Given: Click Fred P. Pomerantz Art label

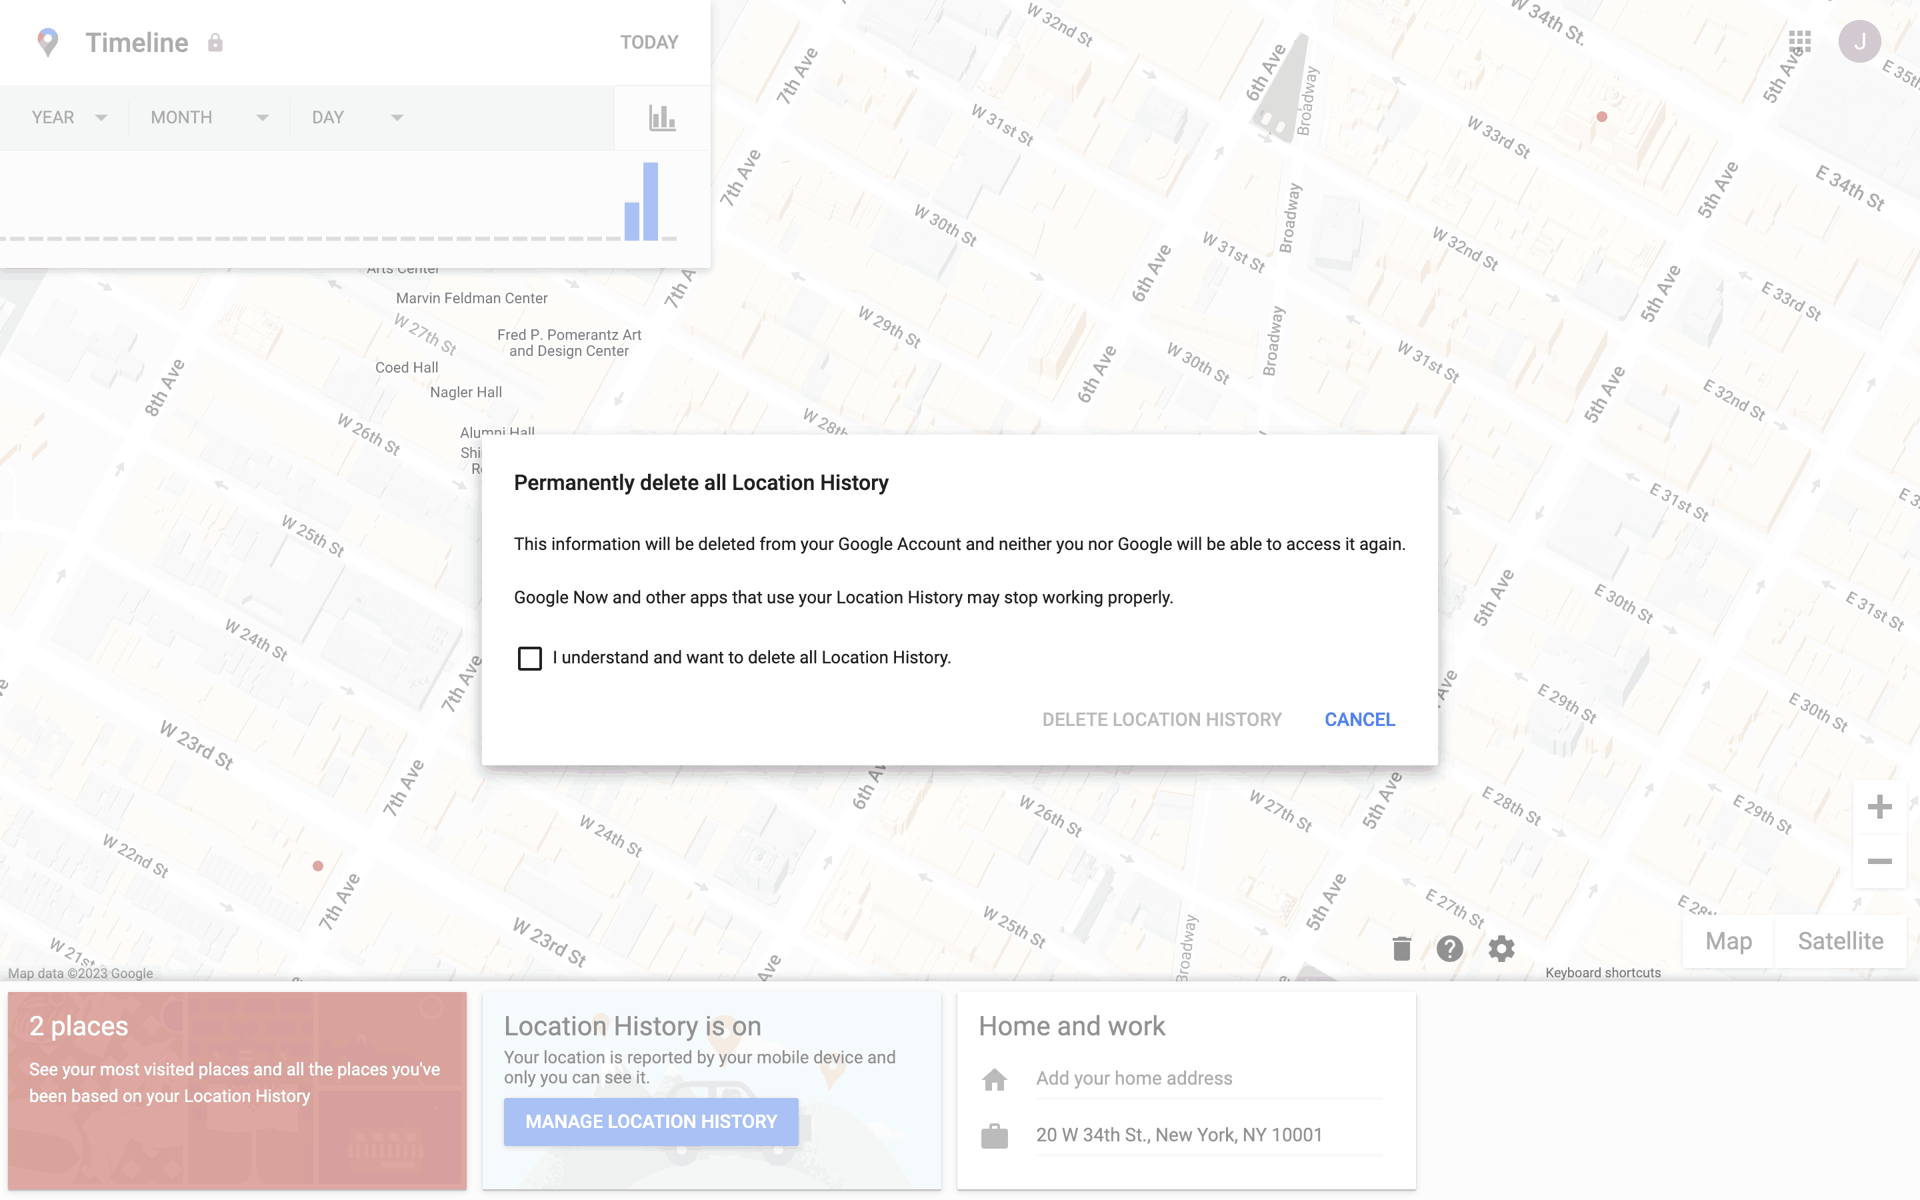Looking at the screenshot, I should (x=569, y=343).
